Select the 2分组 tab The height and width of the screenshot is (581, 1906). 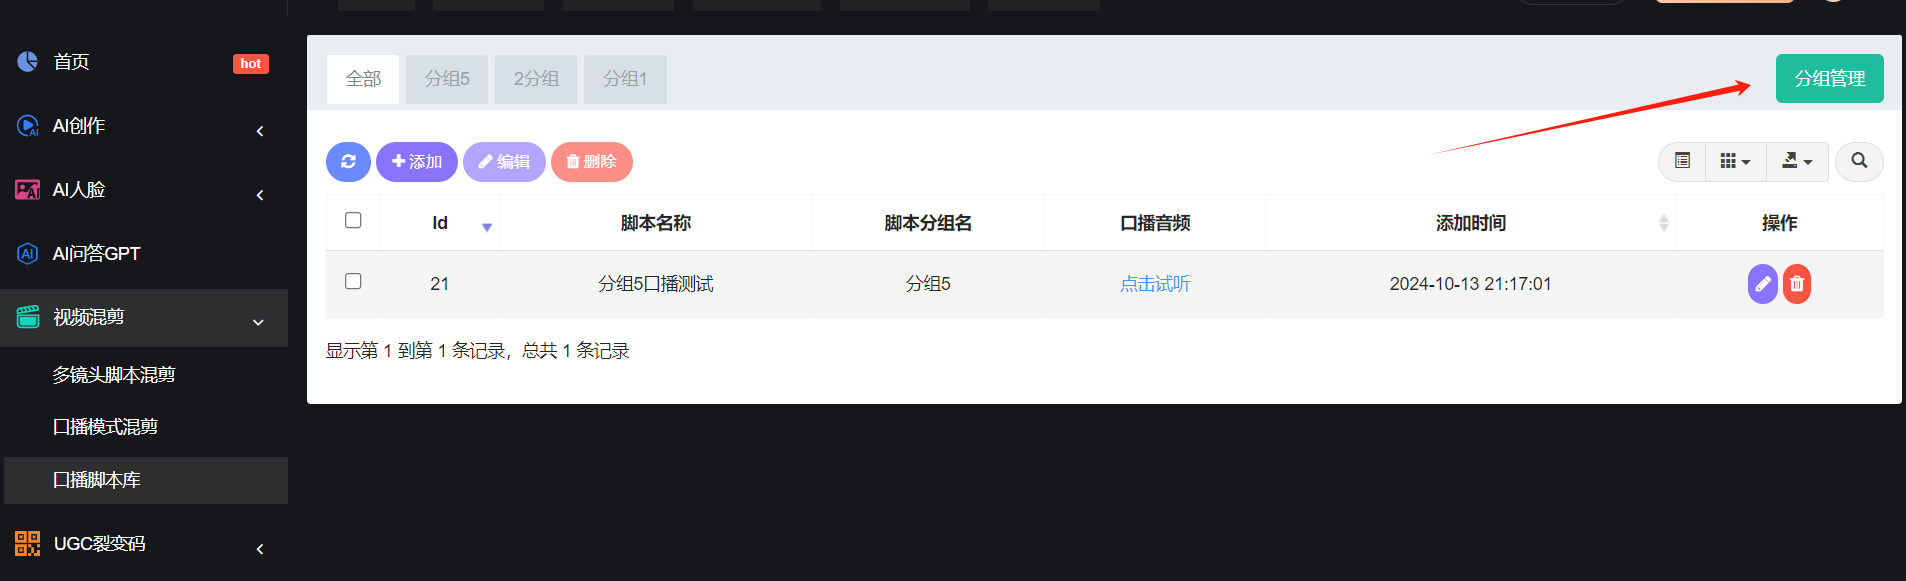pyautogui.click(x=536, y=79)
